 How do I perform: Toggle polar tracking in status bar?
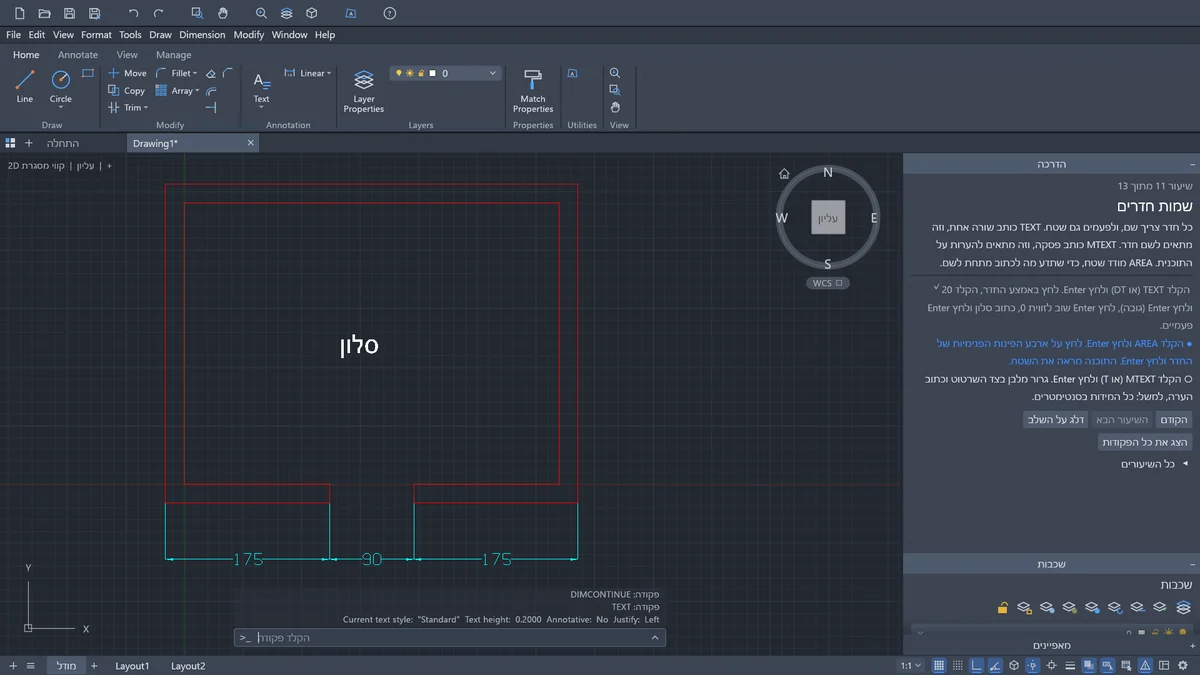(995, 665)
